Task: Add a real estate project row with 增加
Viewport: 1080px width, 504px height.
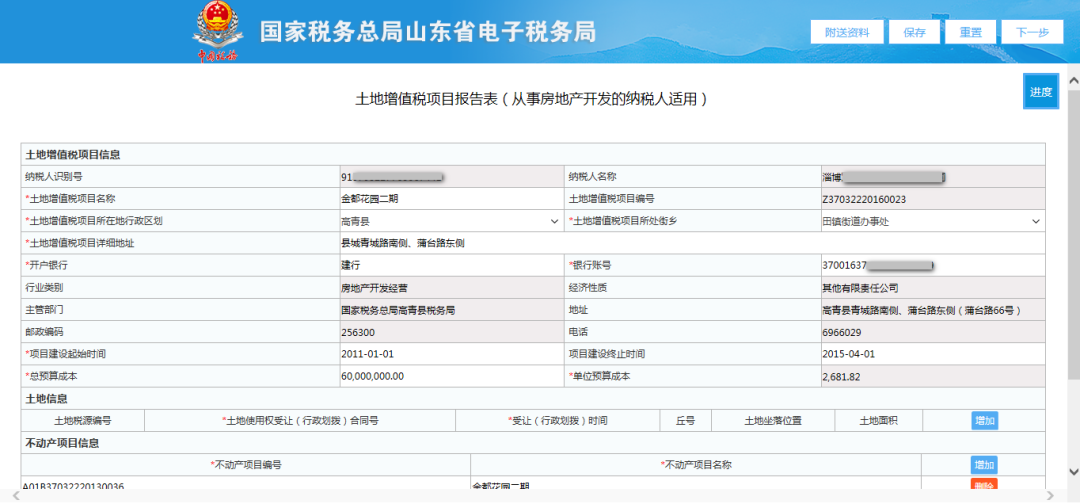Action: [x=984, y=465]
